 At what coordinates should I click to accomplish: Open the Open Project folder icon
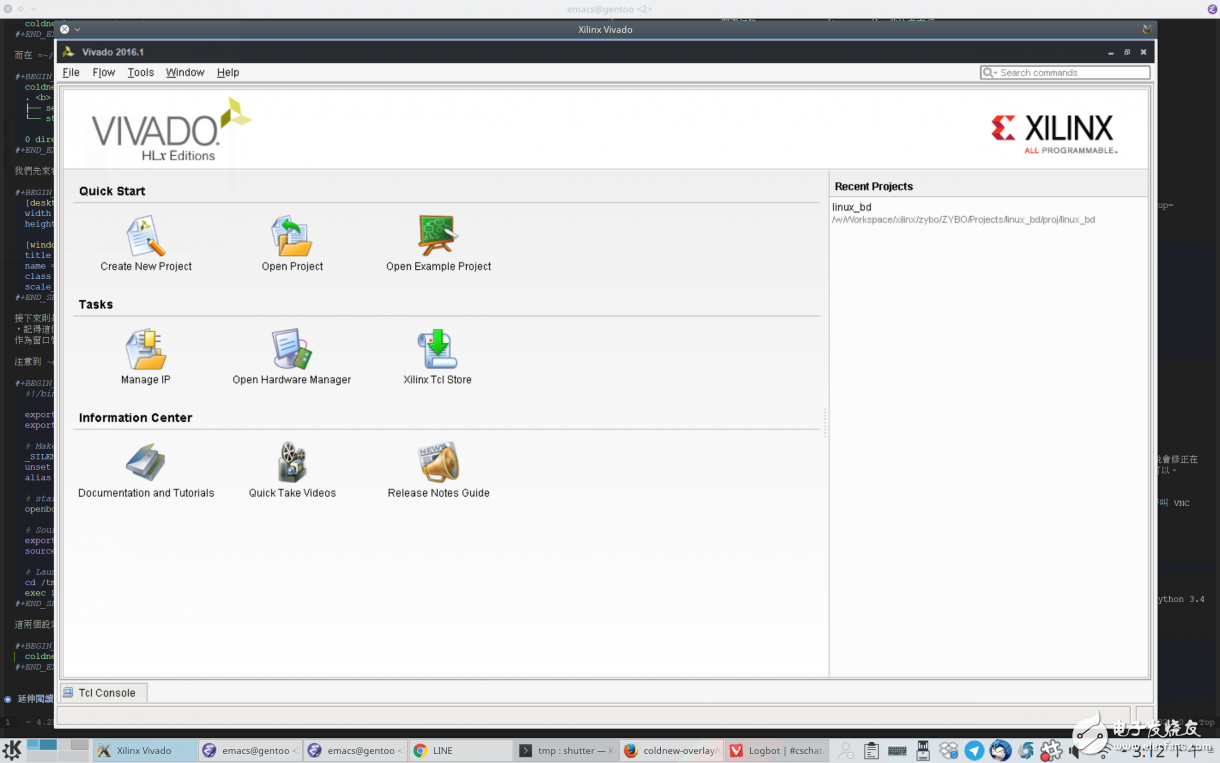[292, 237]
